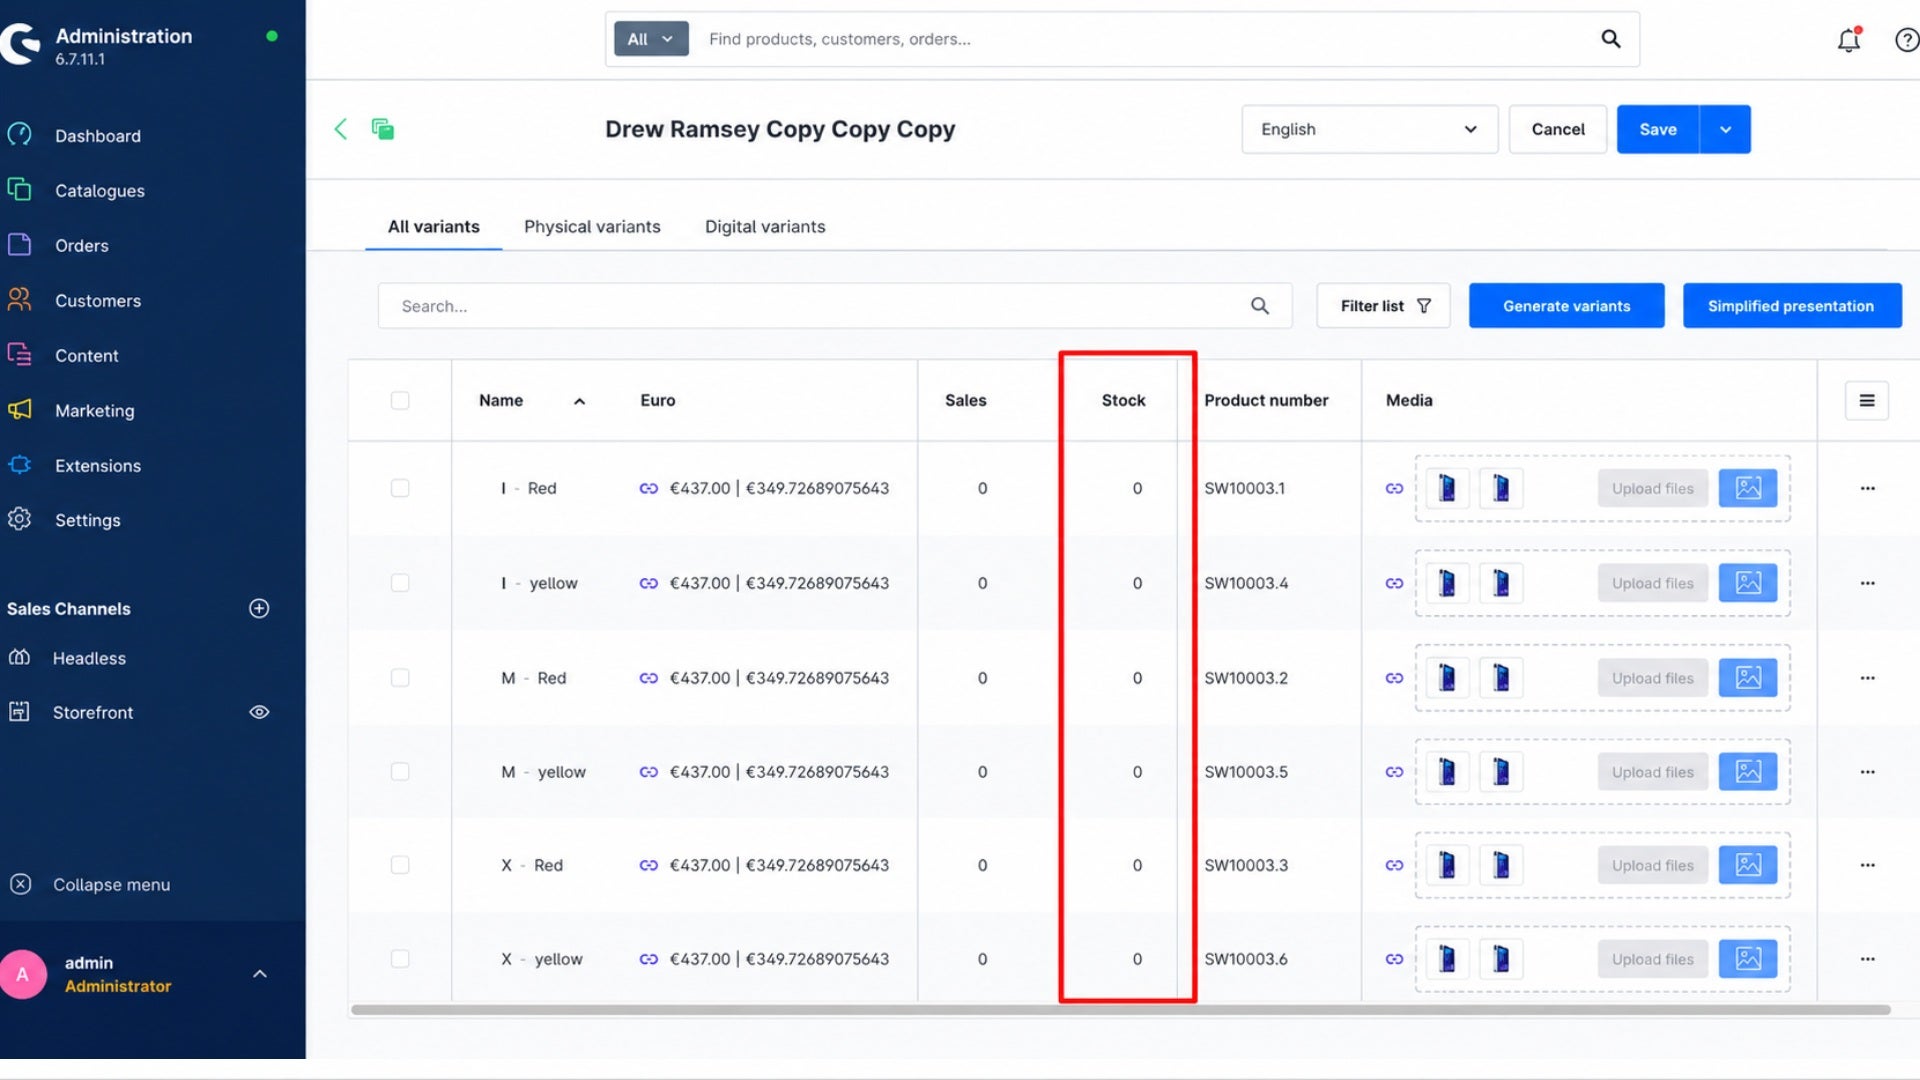Toggle the Storefront eye icon
Screen dimensions: 1920x1080
(259, 712)
